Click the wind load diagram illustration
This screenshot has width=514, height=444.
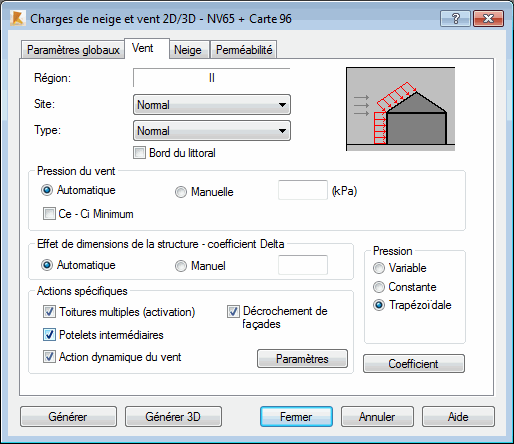click(x=400, y=109)
